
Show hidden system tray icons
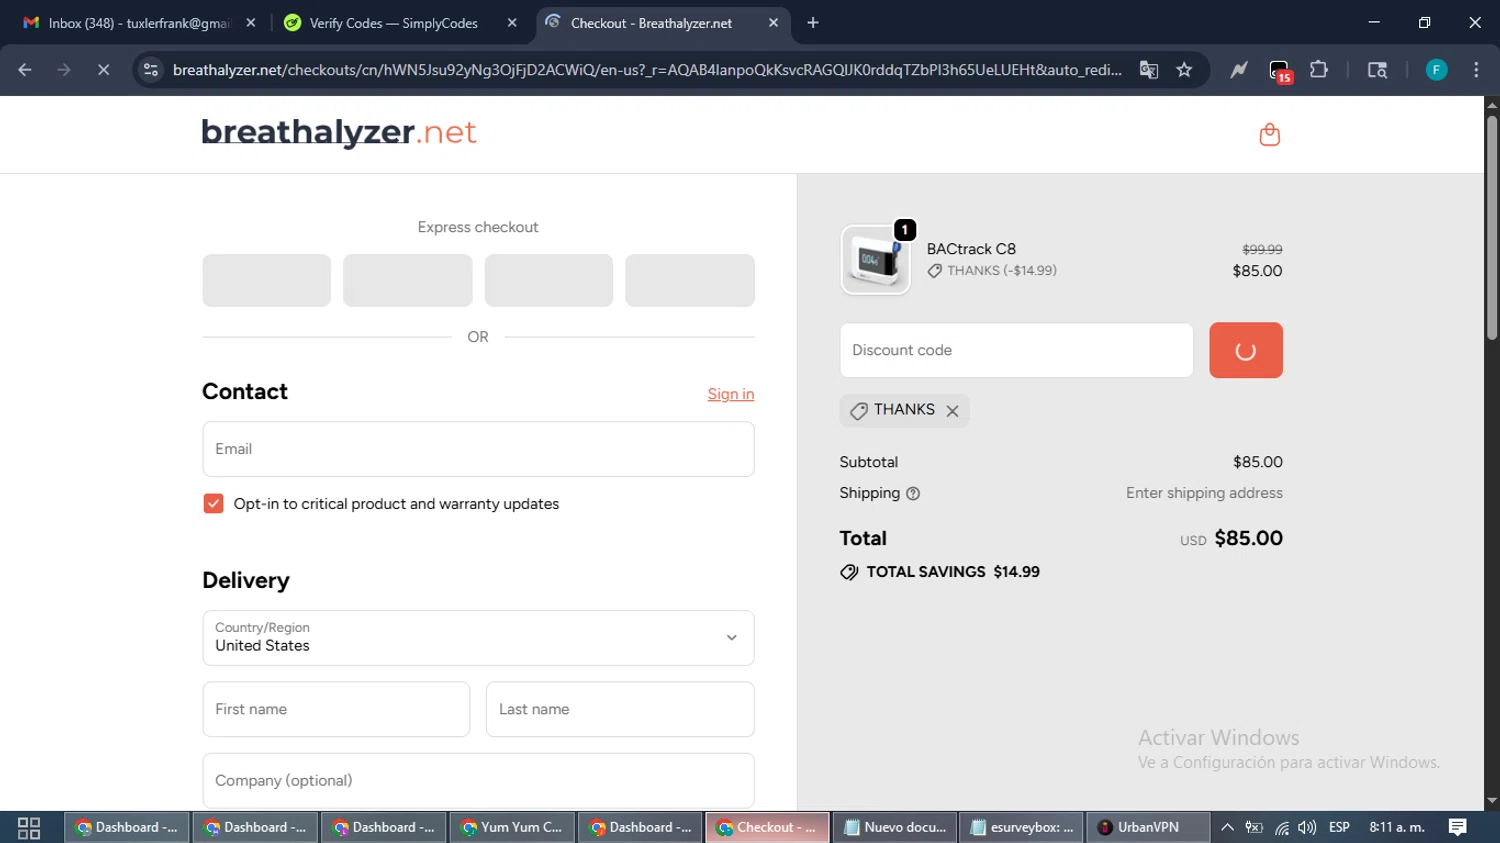click(x=1227, y=827)
